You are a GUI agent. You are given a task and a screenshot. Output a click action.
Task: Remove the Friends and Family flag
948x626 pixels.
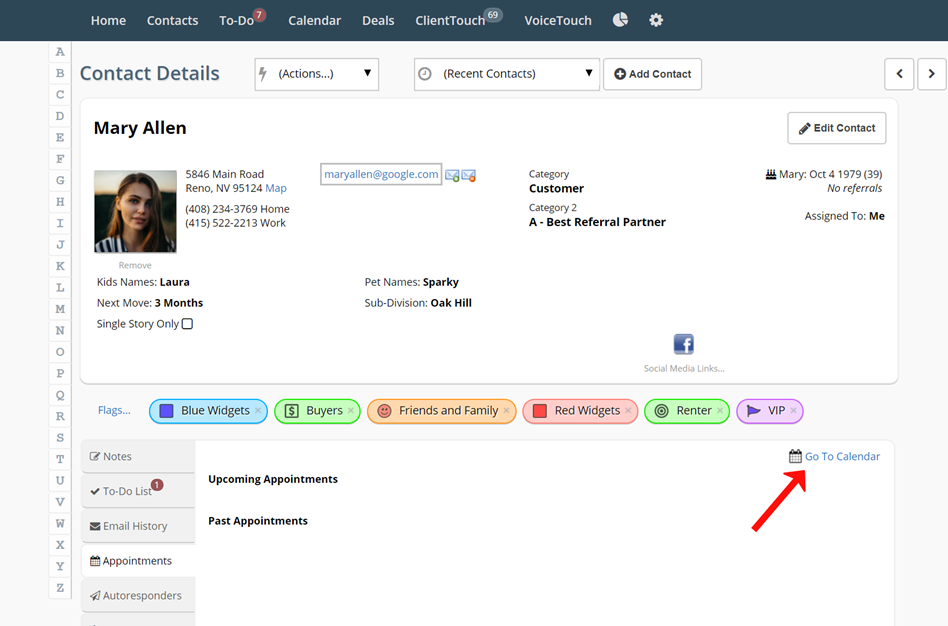click(507, 411)
